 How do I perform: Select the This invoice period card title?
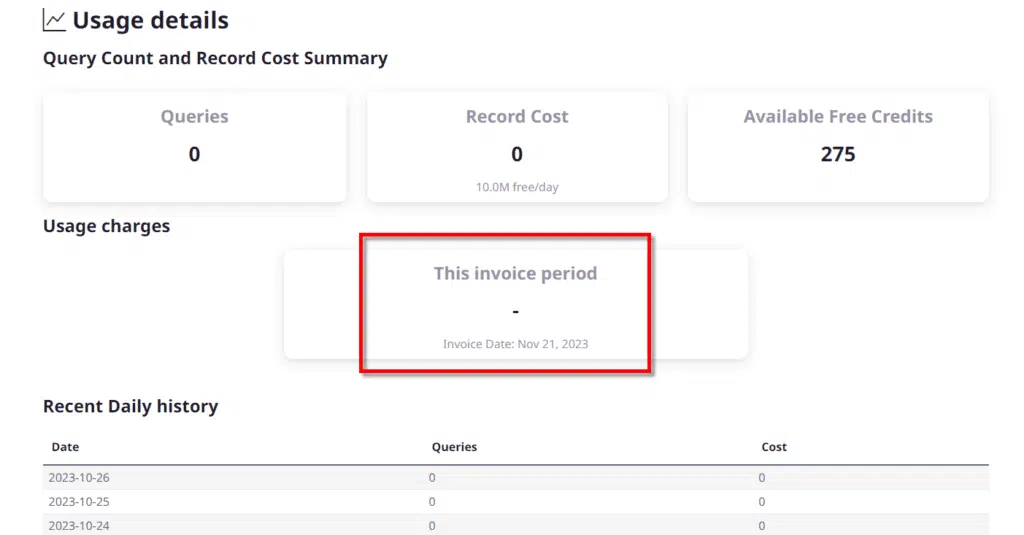(515, 273)
